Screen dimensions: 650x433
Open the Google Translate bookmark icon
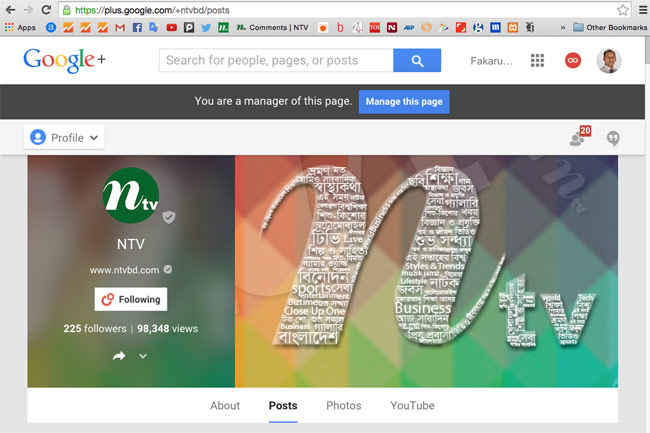pyautogui.click(x=154, y=27)
